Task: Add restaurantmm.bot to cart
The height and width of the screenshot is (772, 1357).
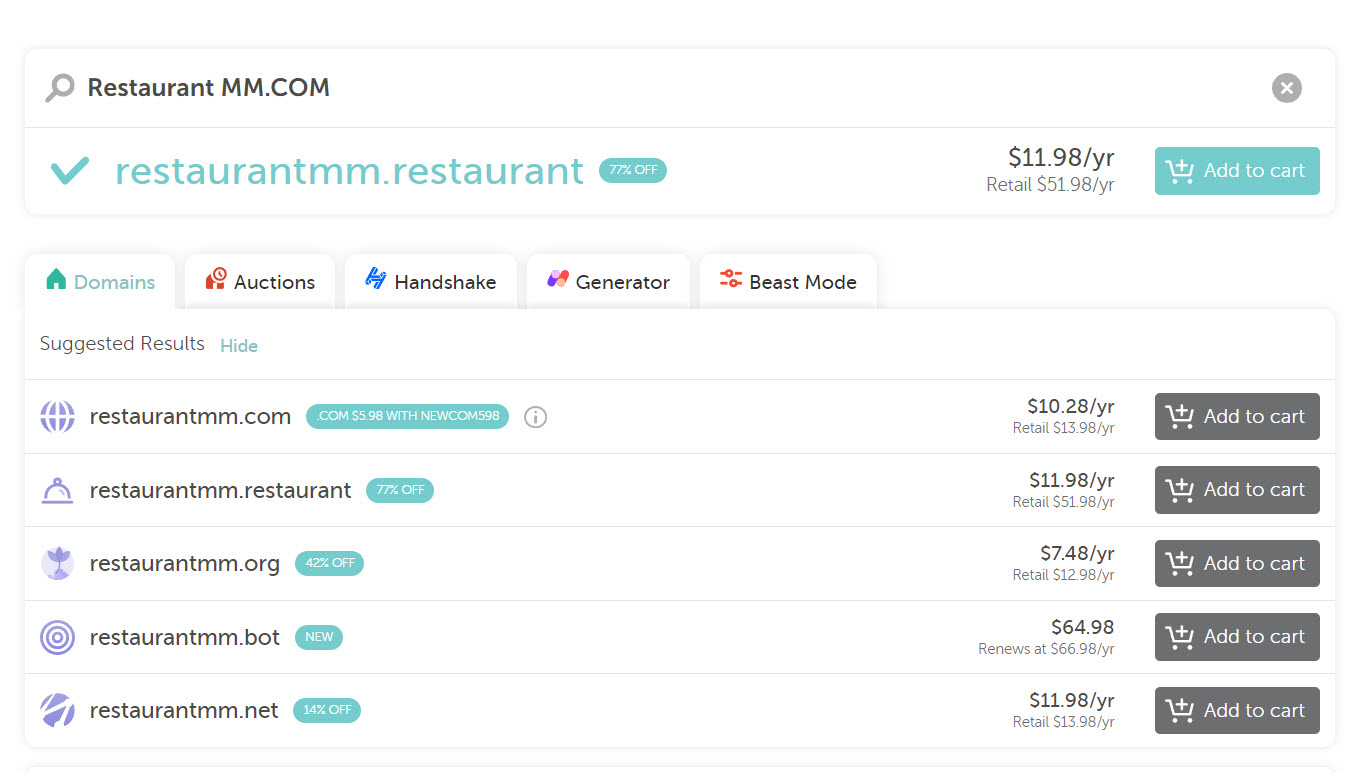Action: 1237,637
